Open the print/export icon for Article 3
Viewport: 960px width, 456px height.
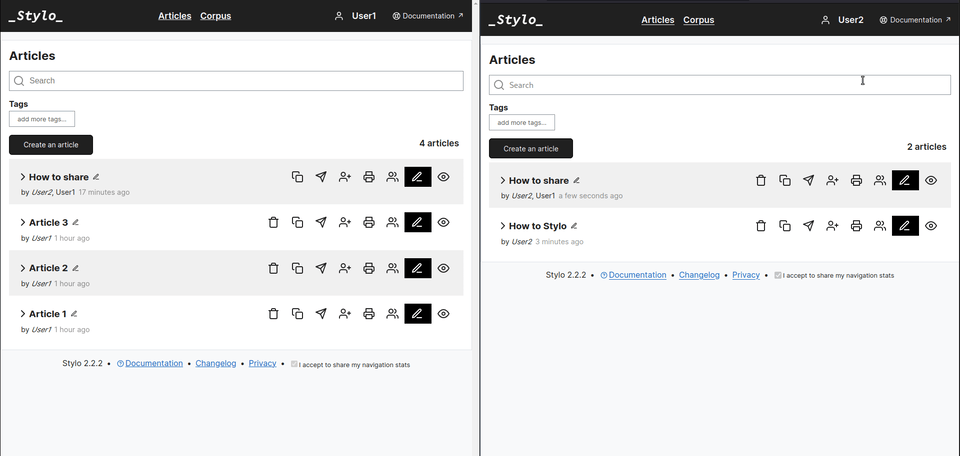pyautogui.click(x=369, y=222)
